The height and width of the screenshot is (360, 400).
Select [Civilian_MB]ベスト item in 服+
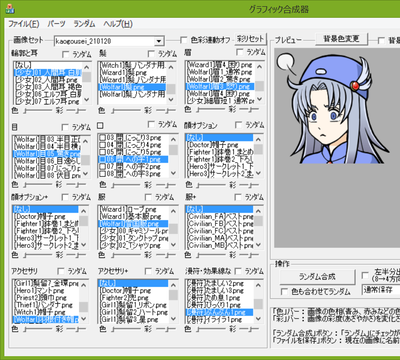(x=220, y=245)
